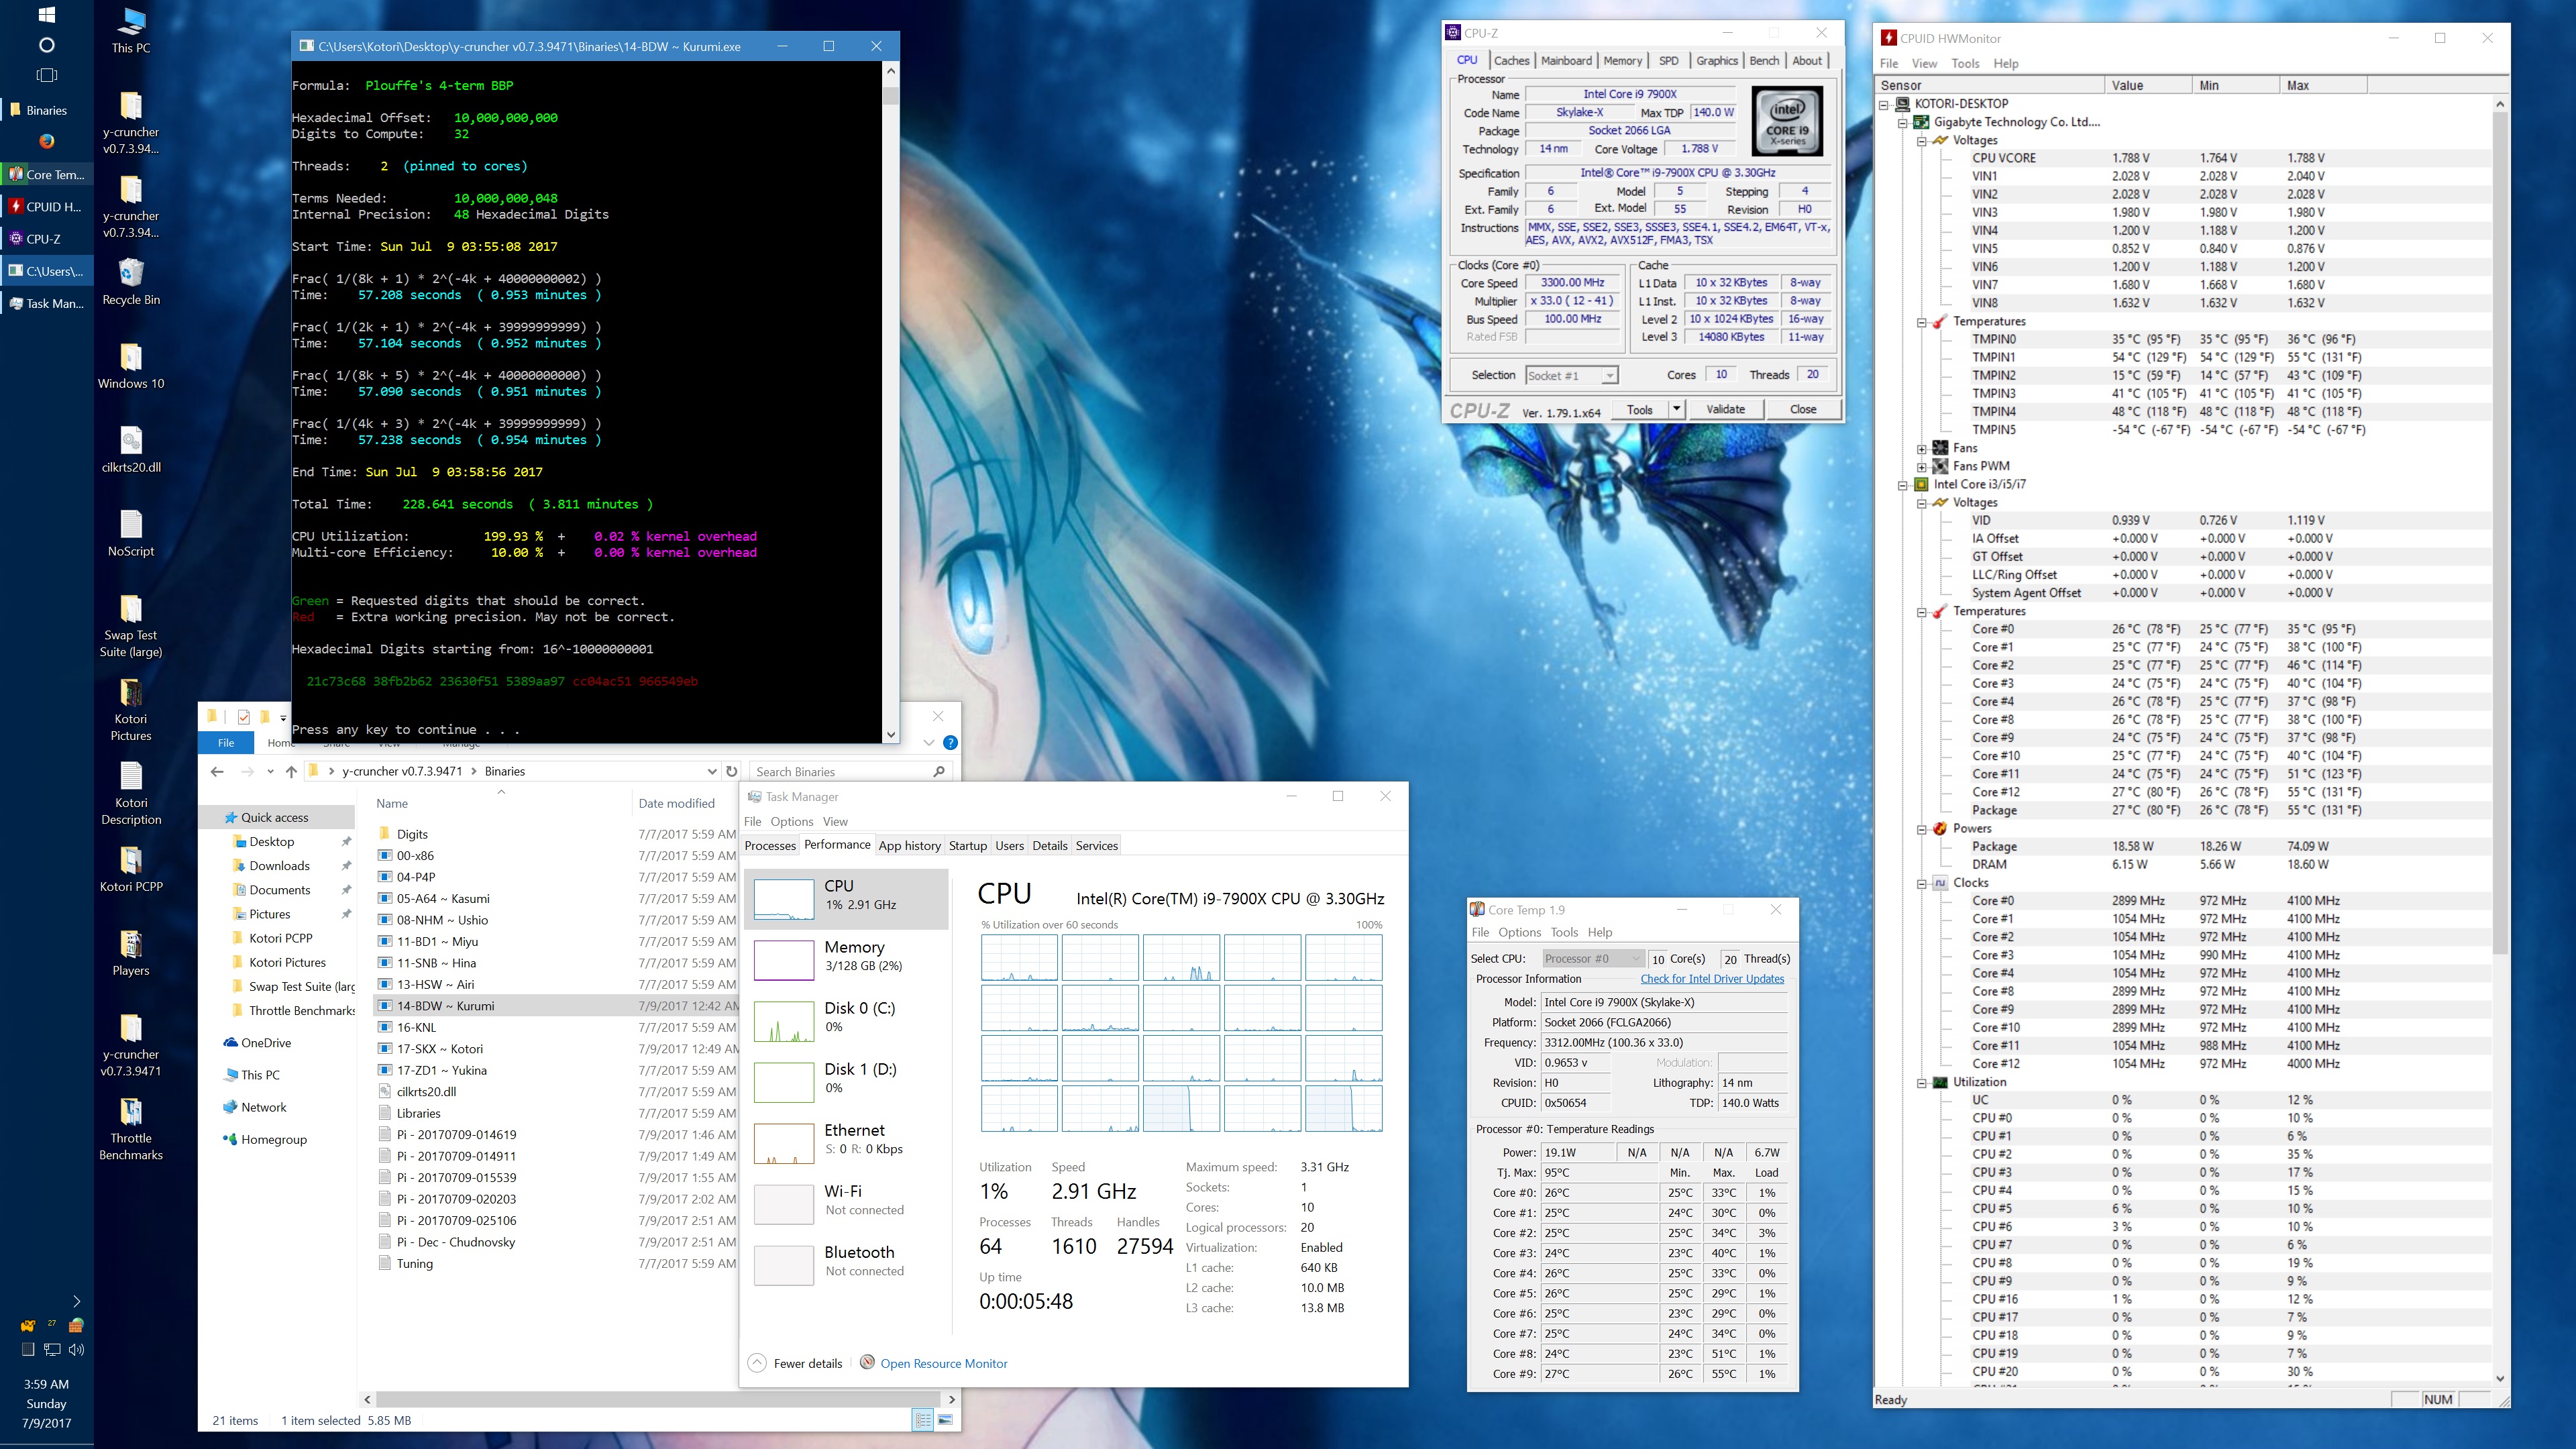The image size is (2576, 1449).
Task: Open the Windows Start menu
Action: (x=46, y=15)
